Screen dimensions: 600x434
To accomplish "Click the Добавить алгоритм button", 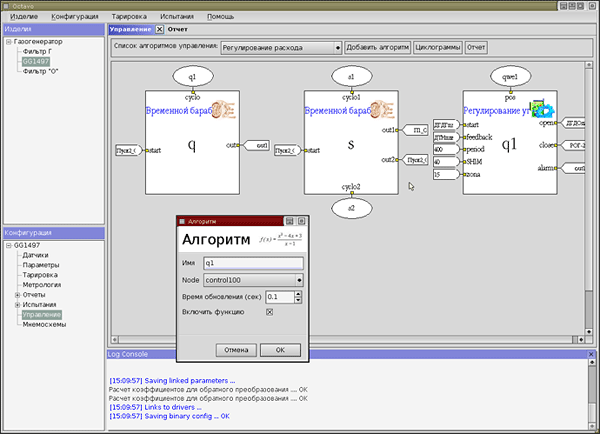I will tap(378, 47).
